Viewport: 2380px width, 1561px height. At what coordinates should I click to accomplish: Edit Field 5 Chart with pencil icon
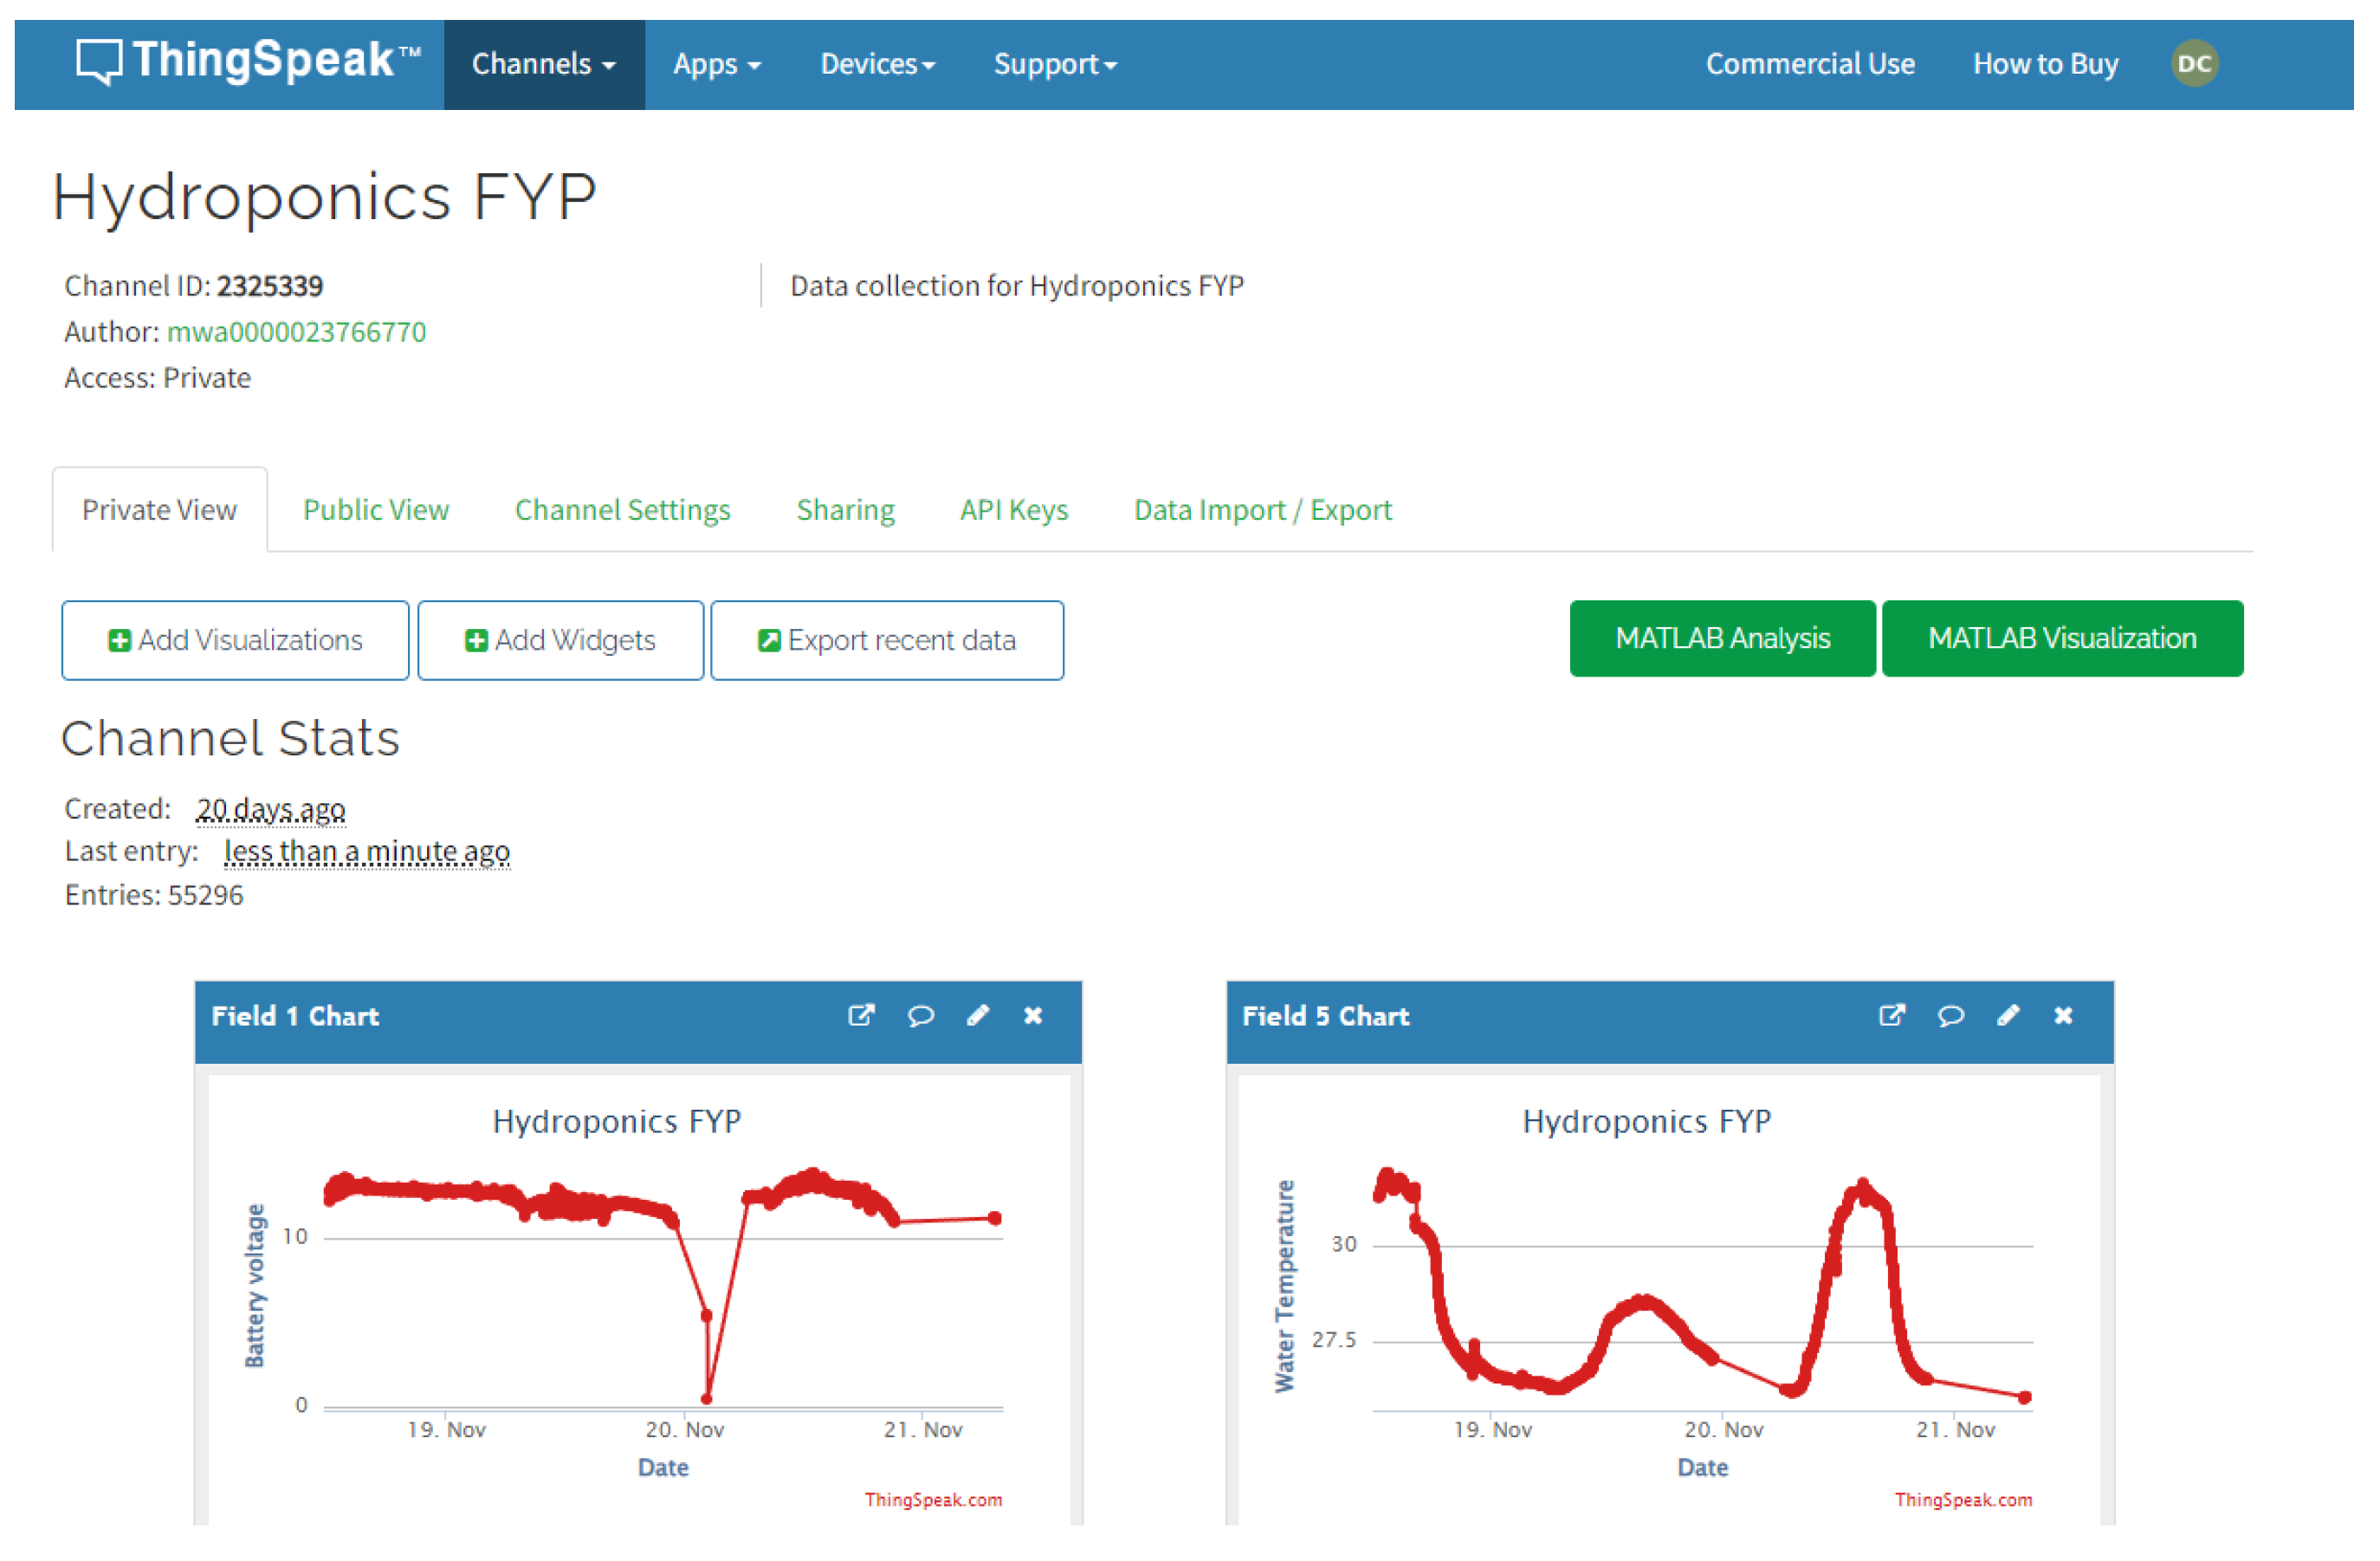click(2008, 1016)
